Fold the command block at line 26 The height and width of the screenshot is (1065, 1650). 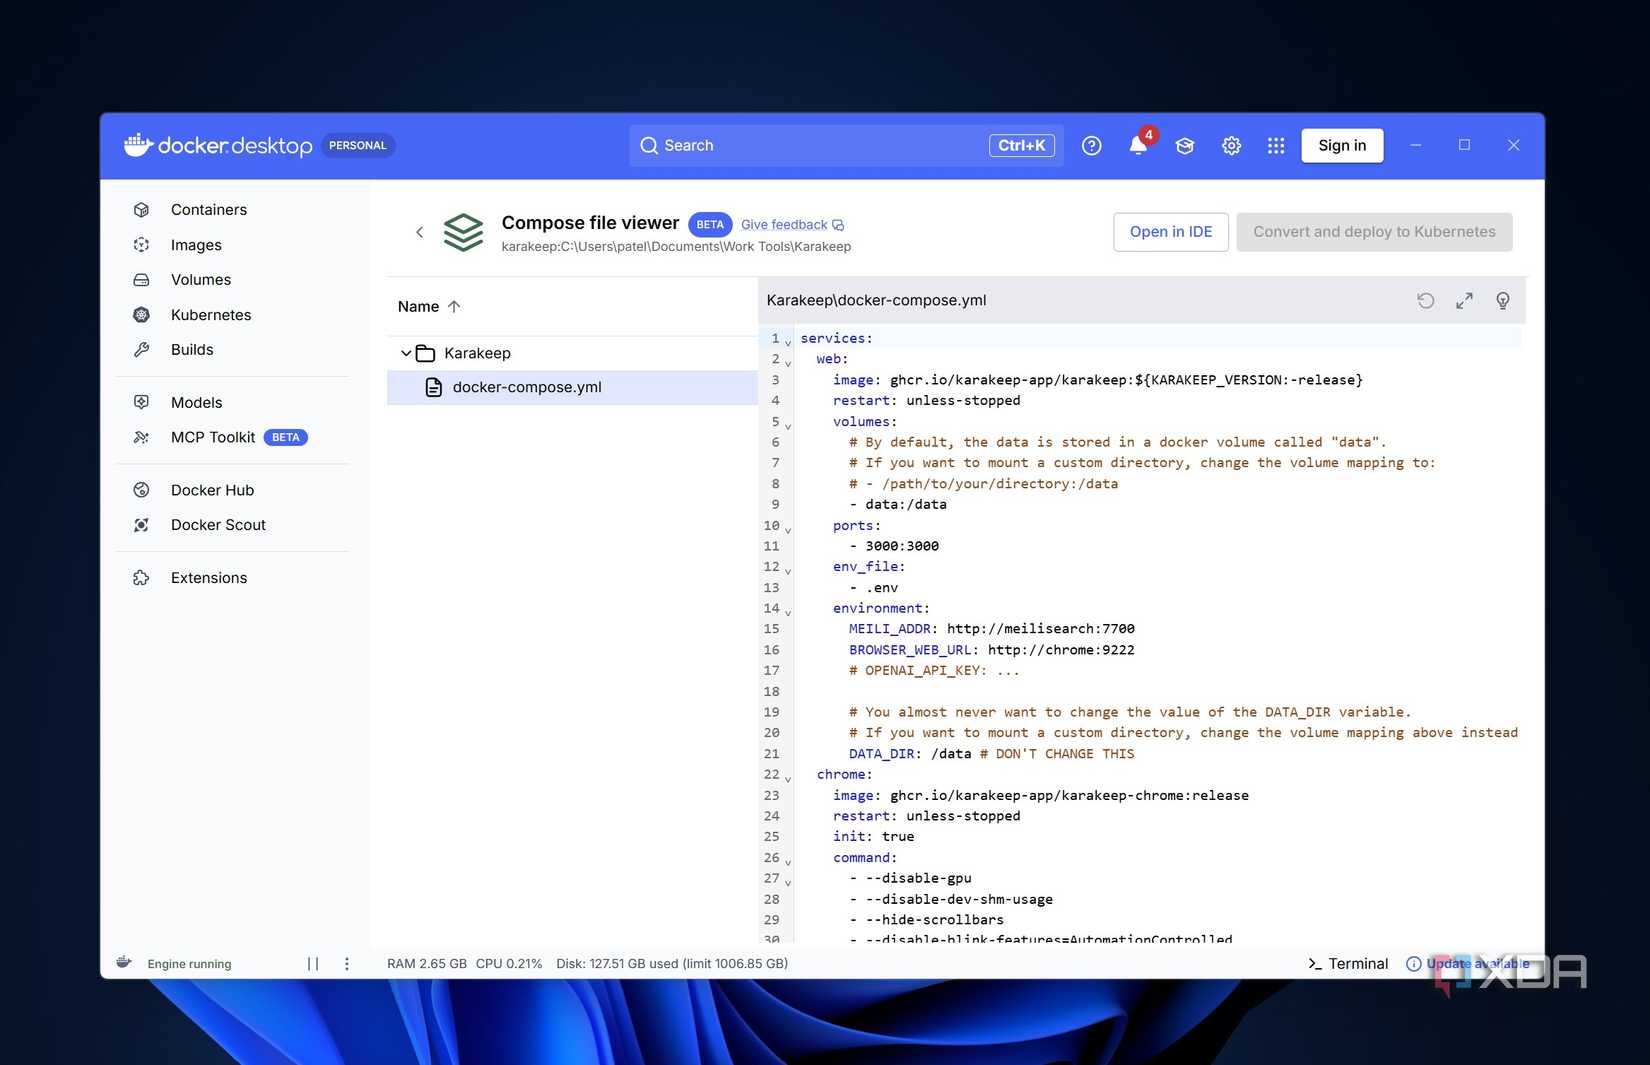point(788,861)
